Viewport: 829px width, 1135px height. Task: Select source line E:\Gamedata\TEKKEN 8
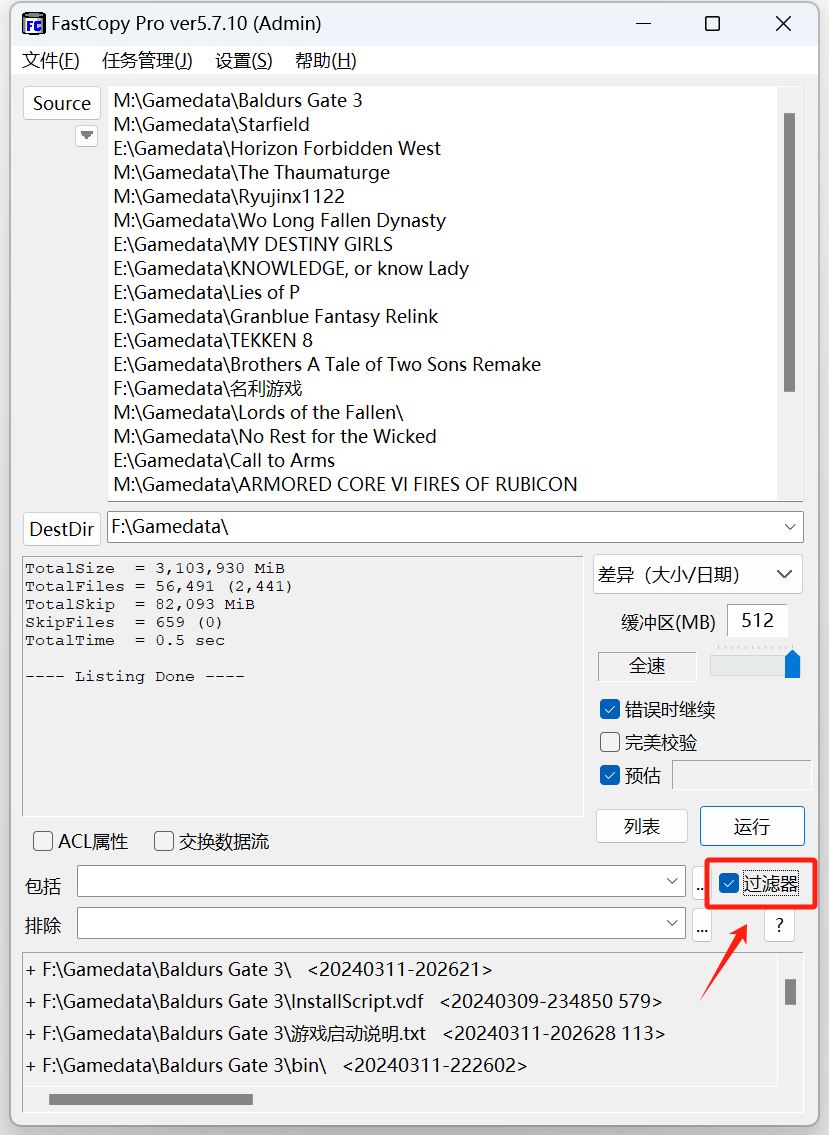[x=213, y=340]
